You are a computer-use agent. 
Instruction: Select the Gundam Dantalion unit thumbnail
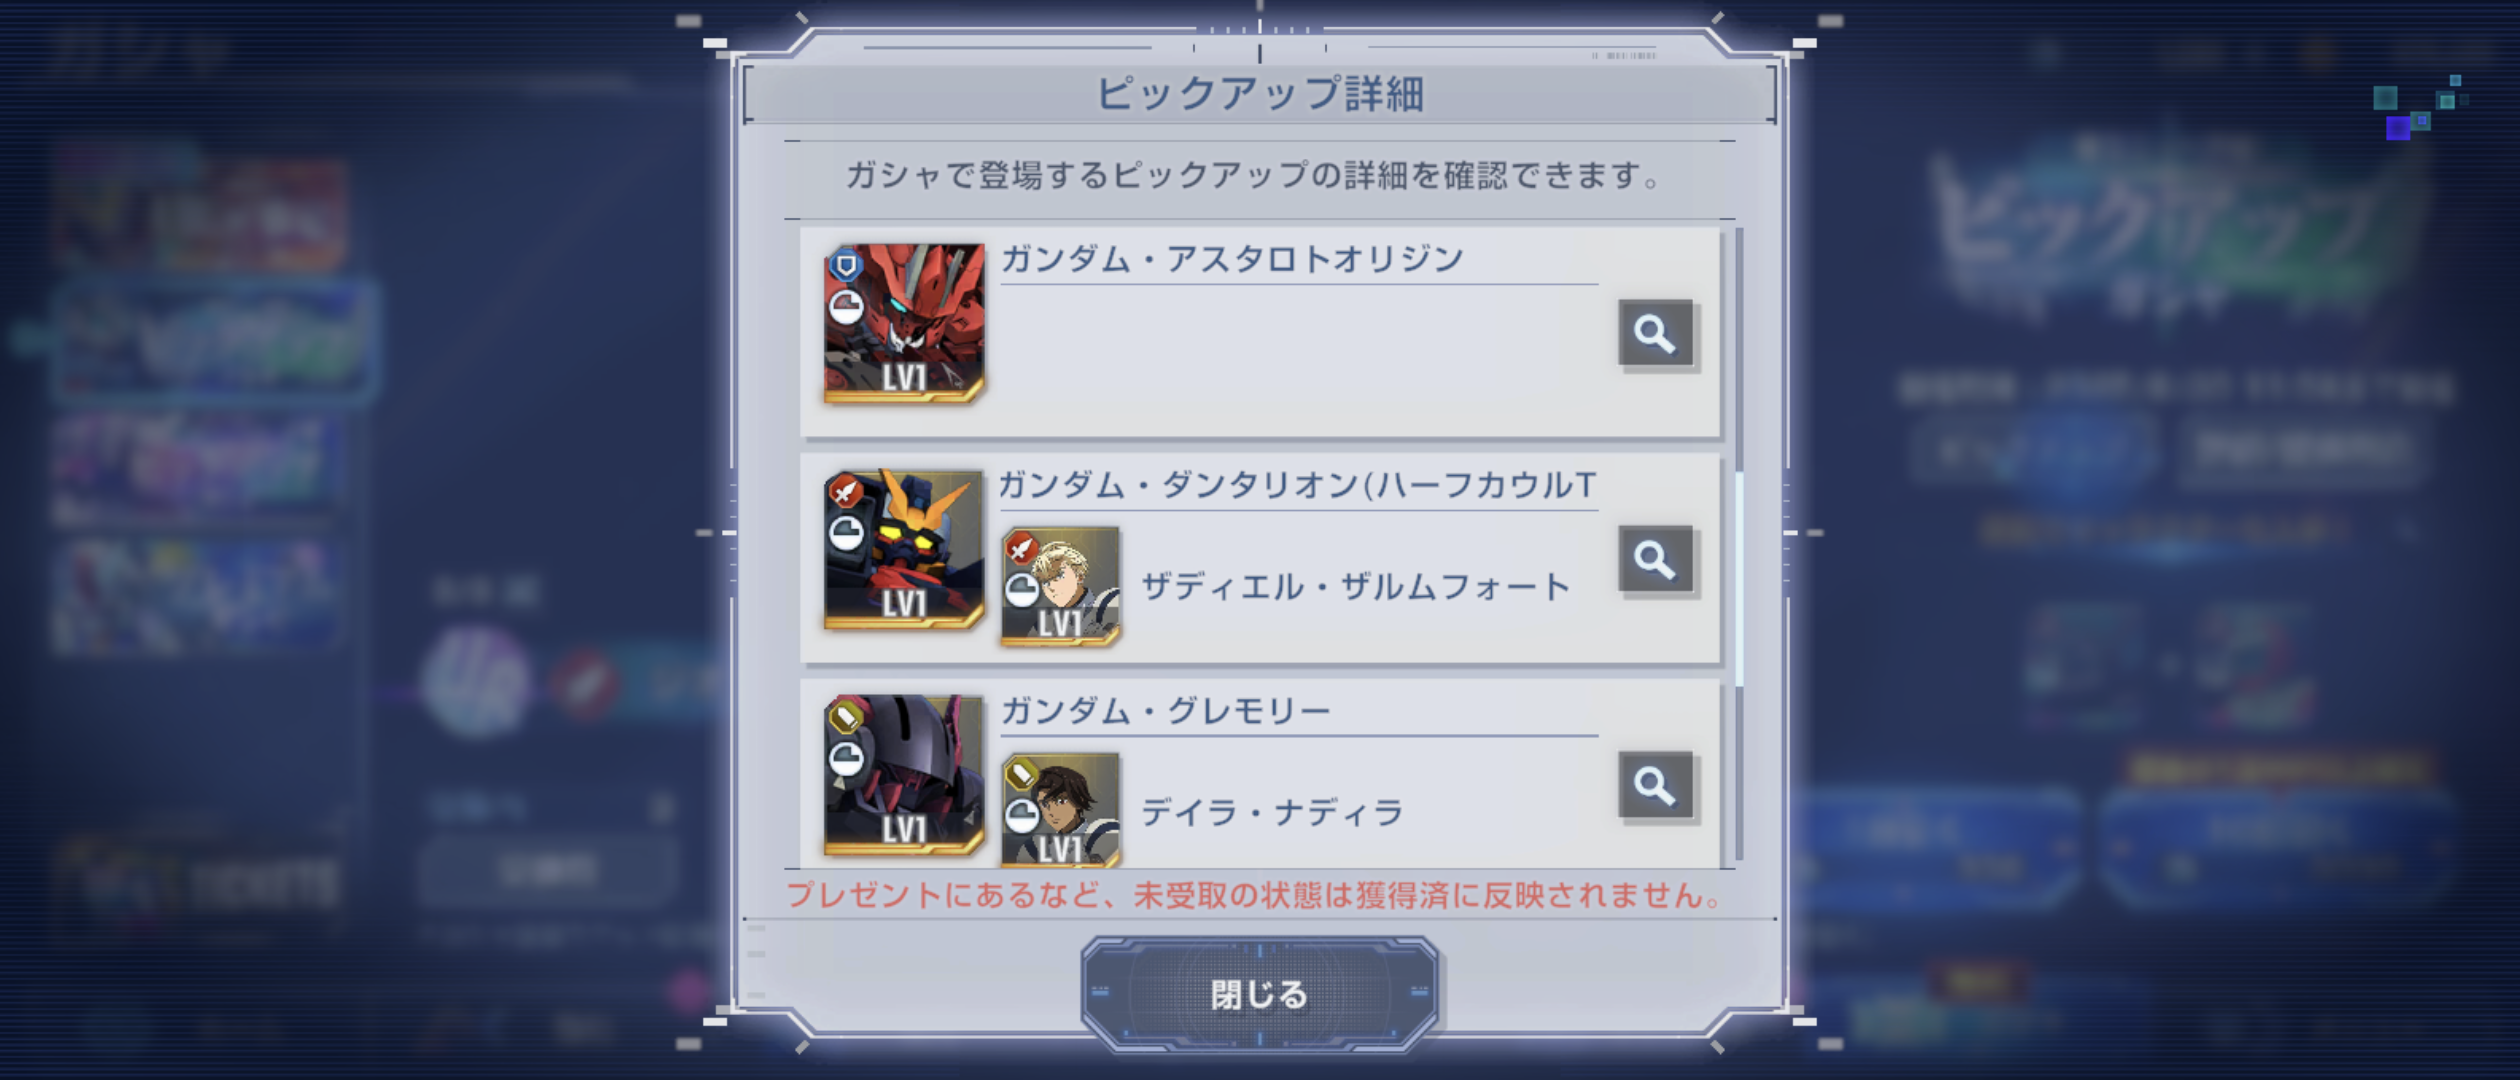pyautogui.click(x=904, y=549)
